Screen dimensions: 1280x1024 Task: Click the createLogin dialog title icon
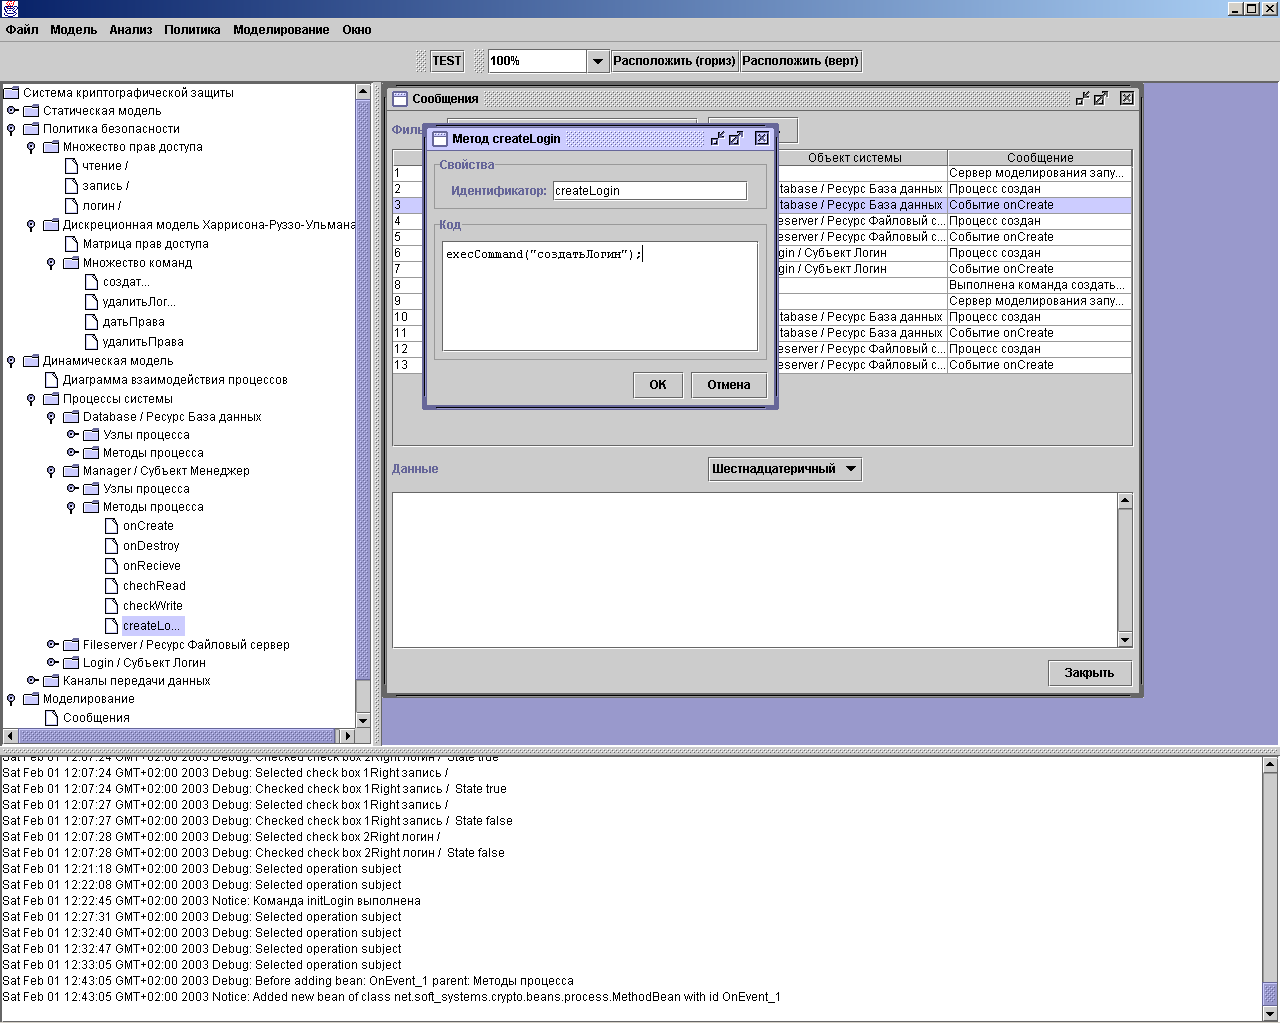tap(439, 139)
